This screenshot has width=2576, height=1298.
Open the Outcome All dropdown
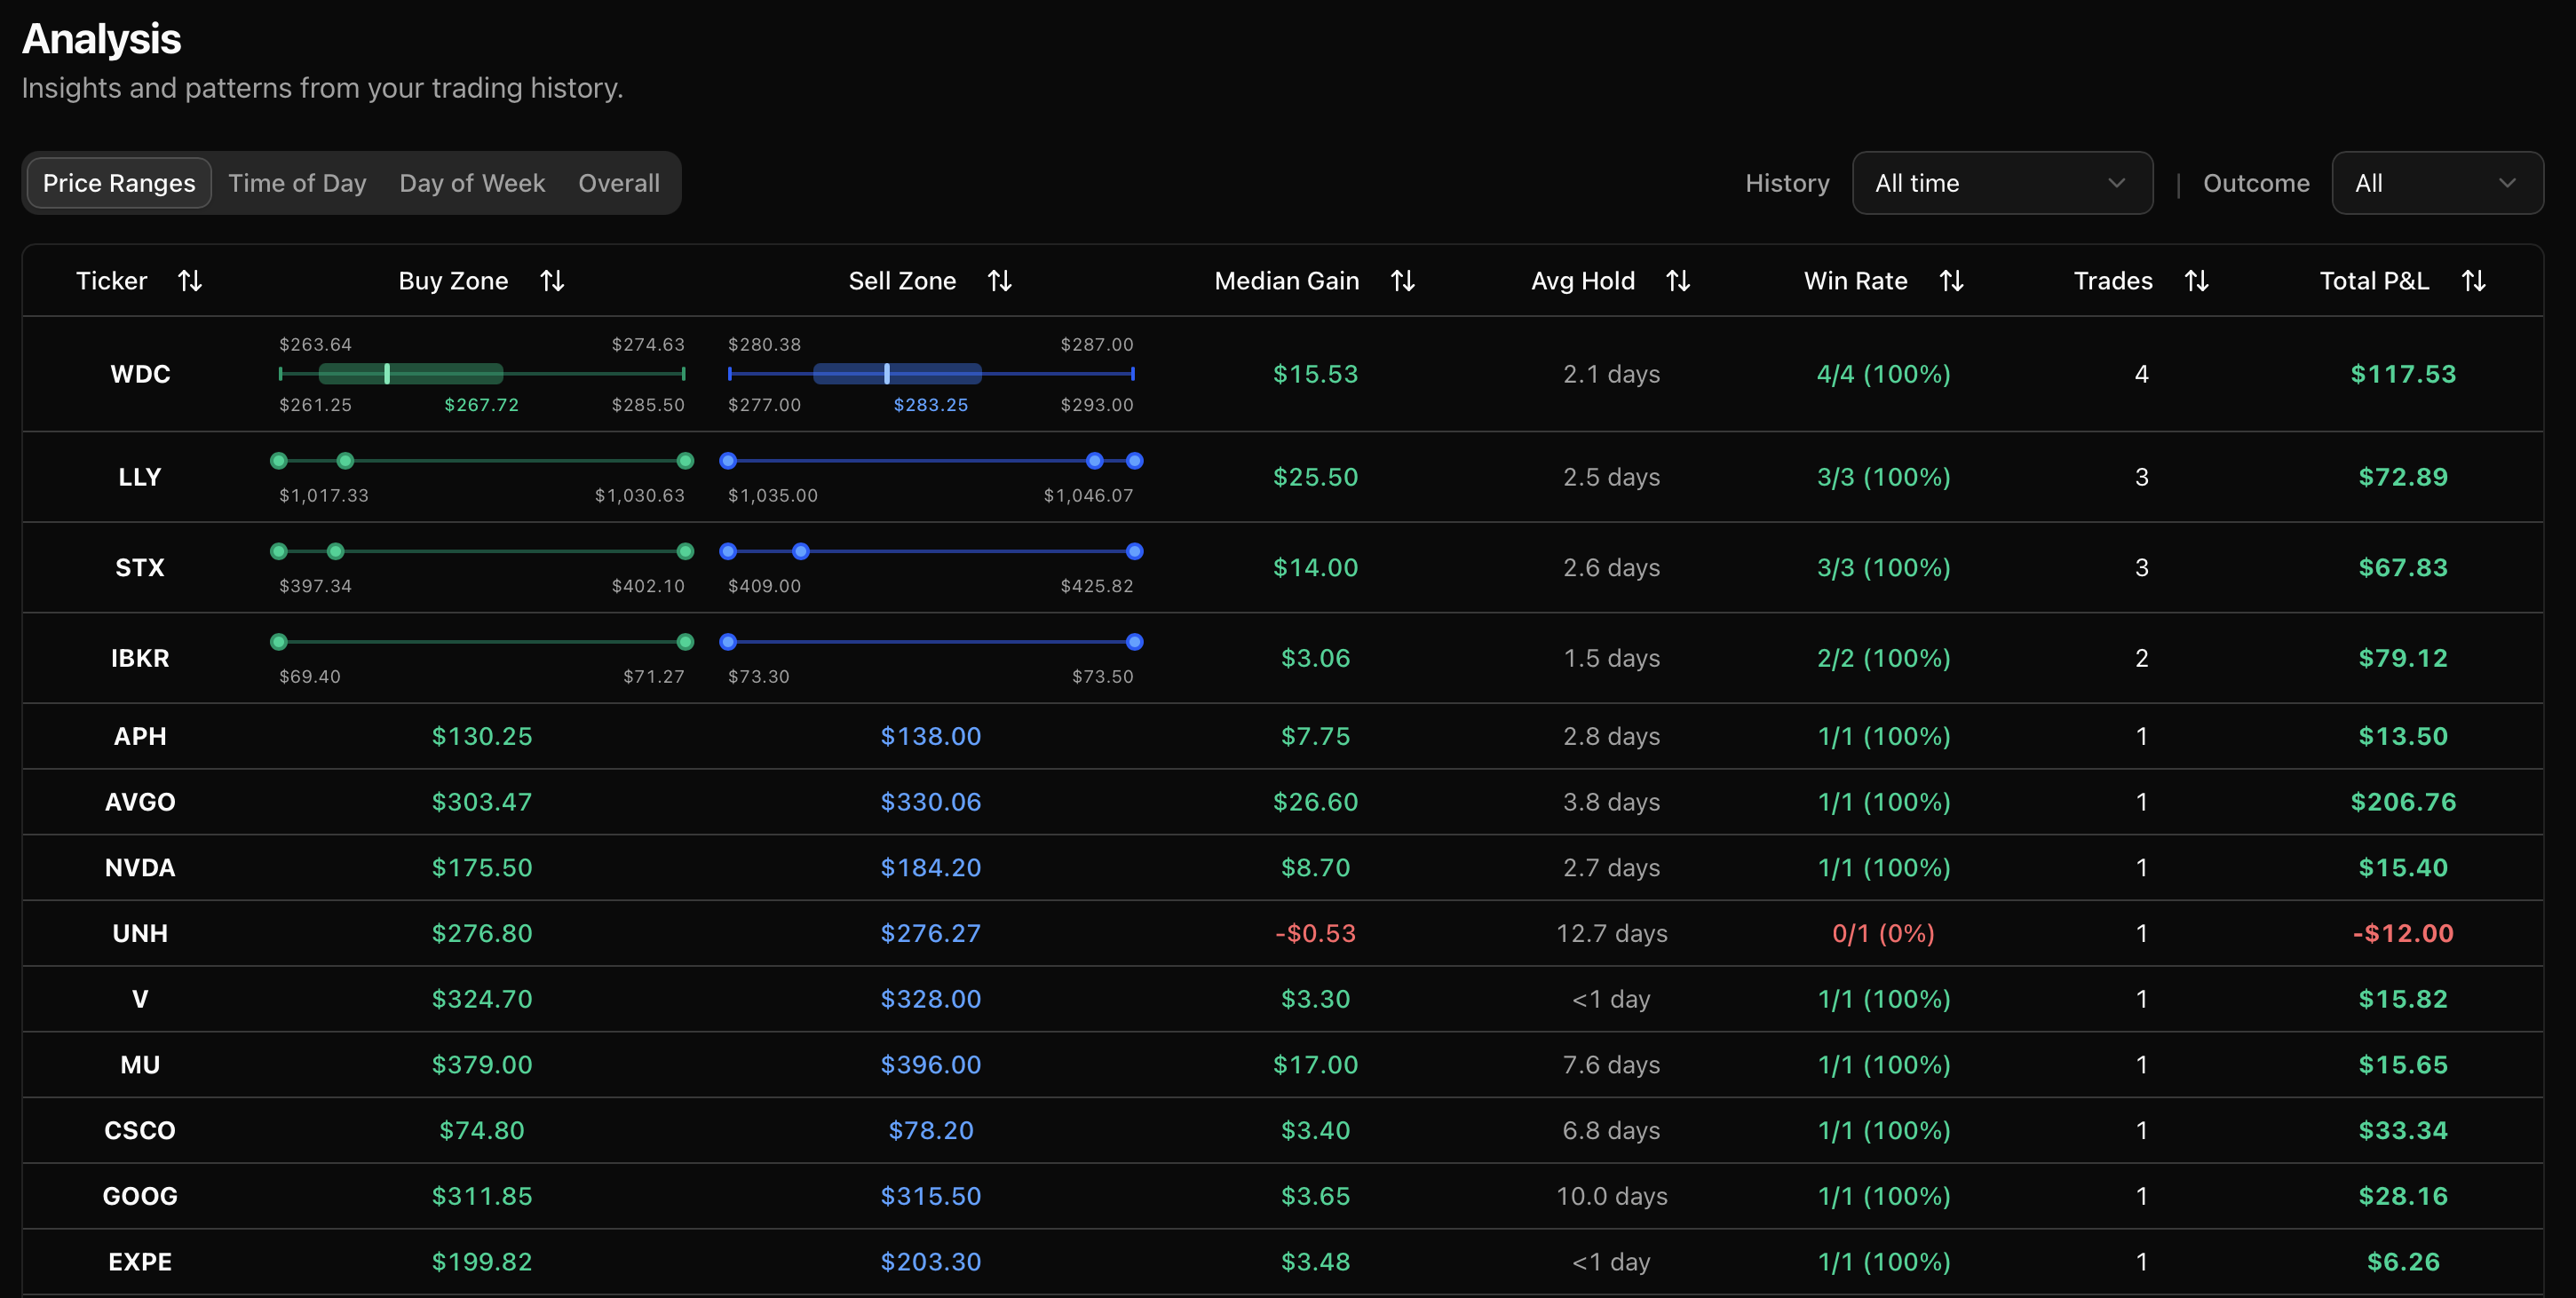(x=2420, y=183)
